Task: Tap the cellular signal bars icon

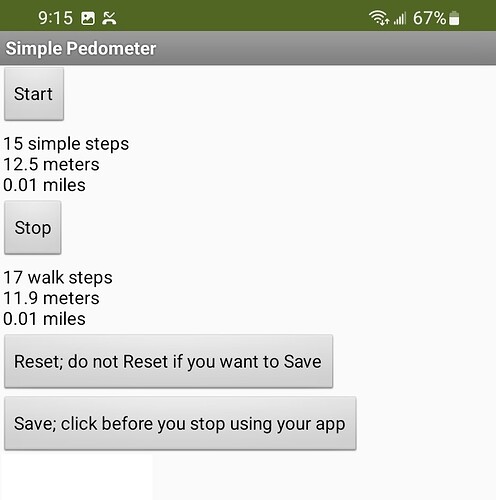Action: click(400, 18)
